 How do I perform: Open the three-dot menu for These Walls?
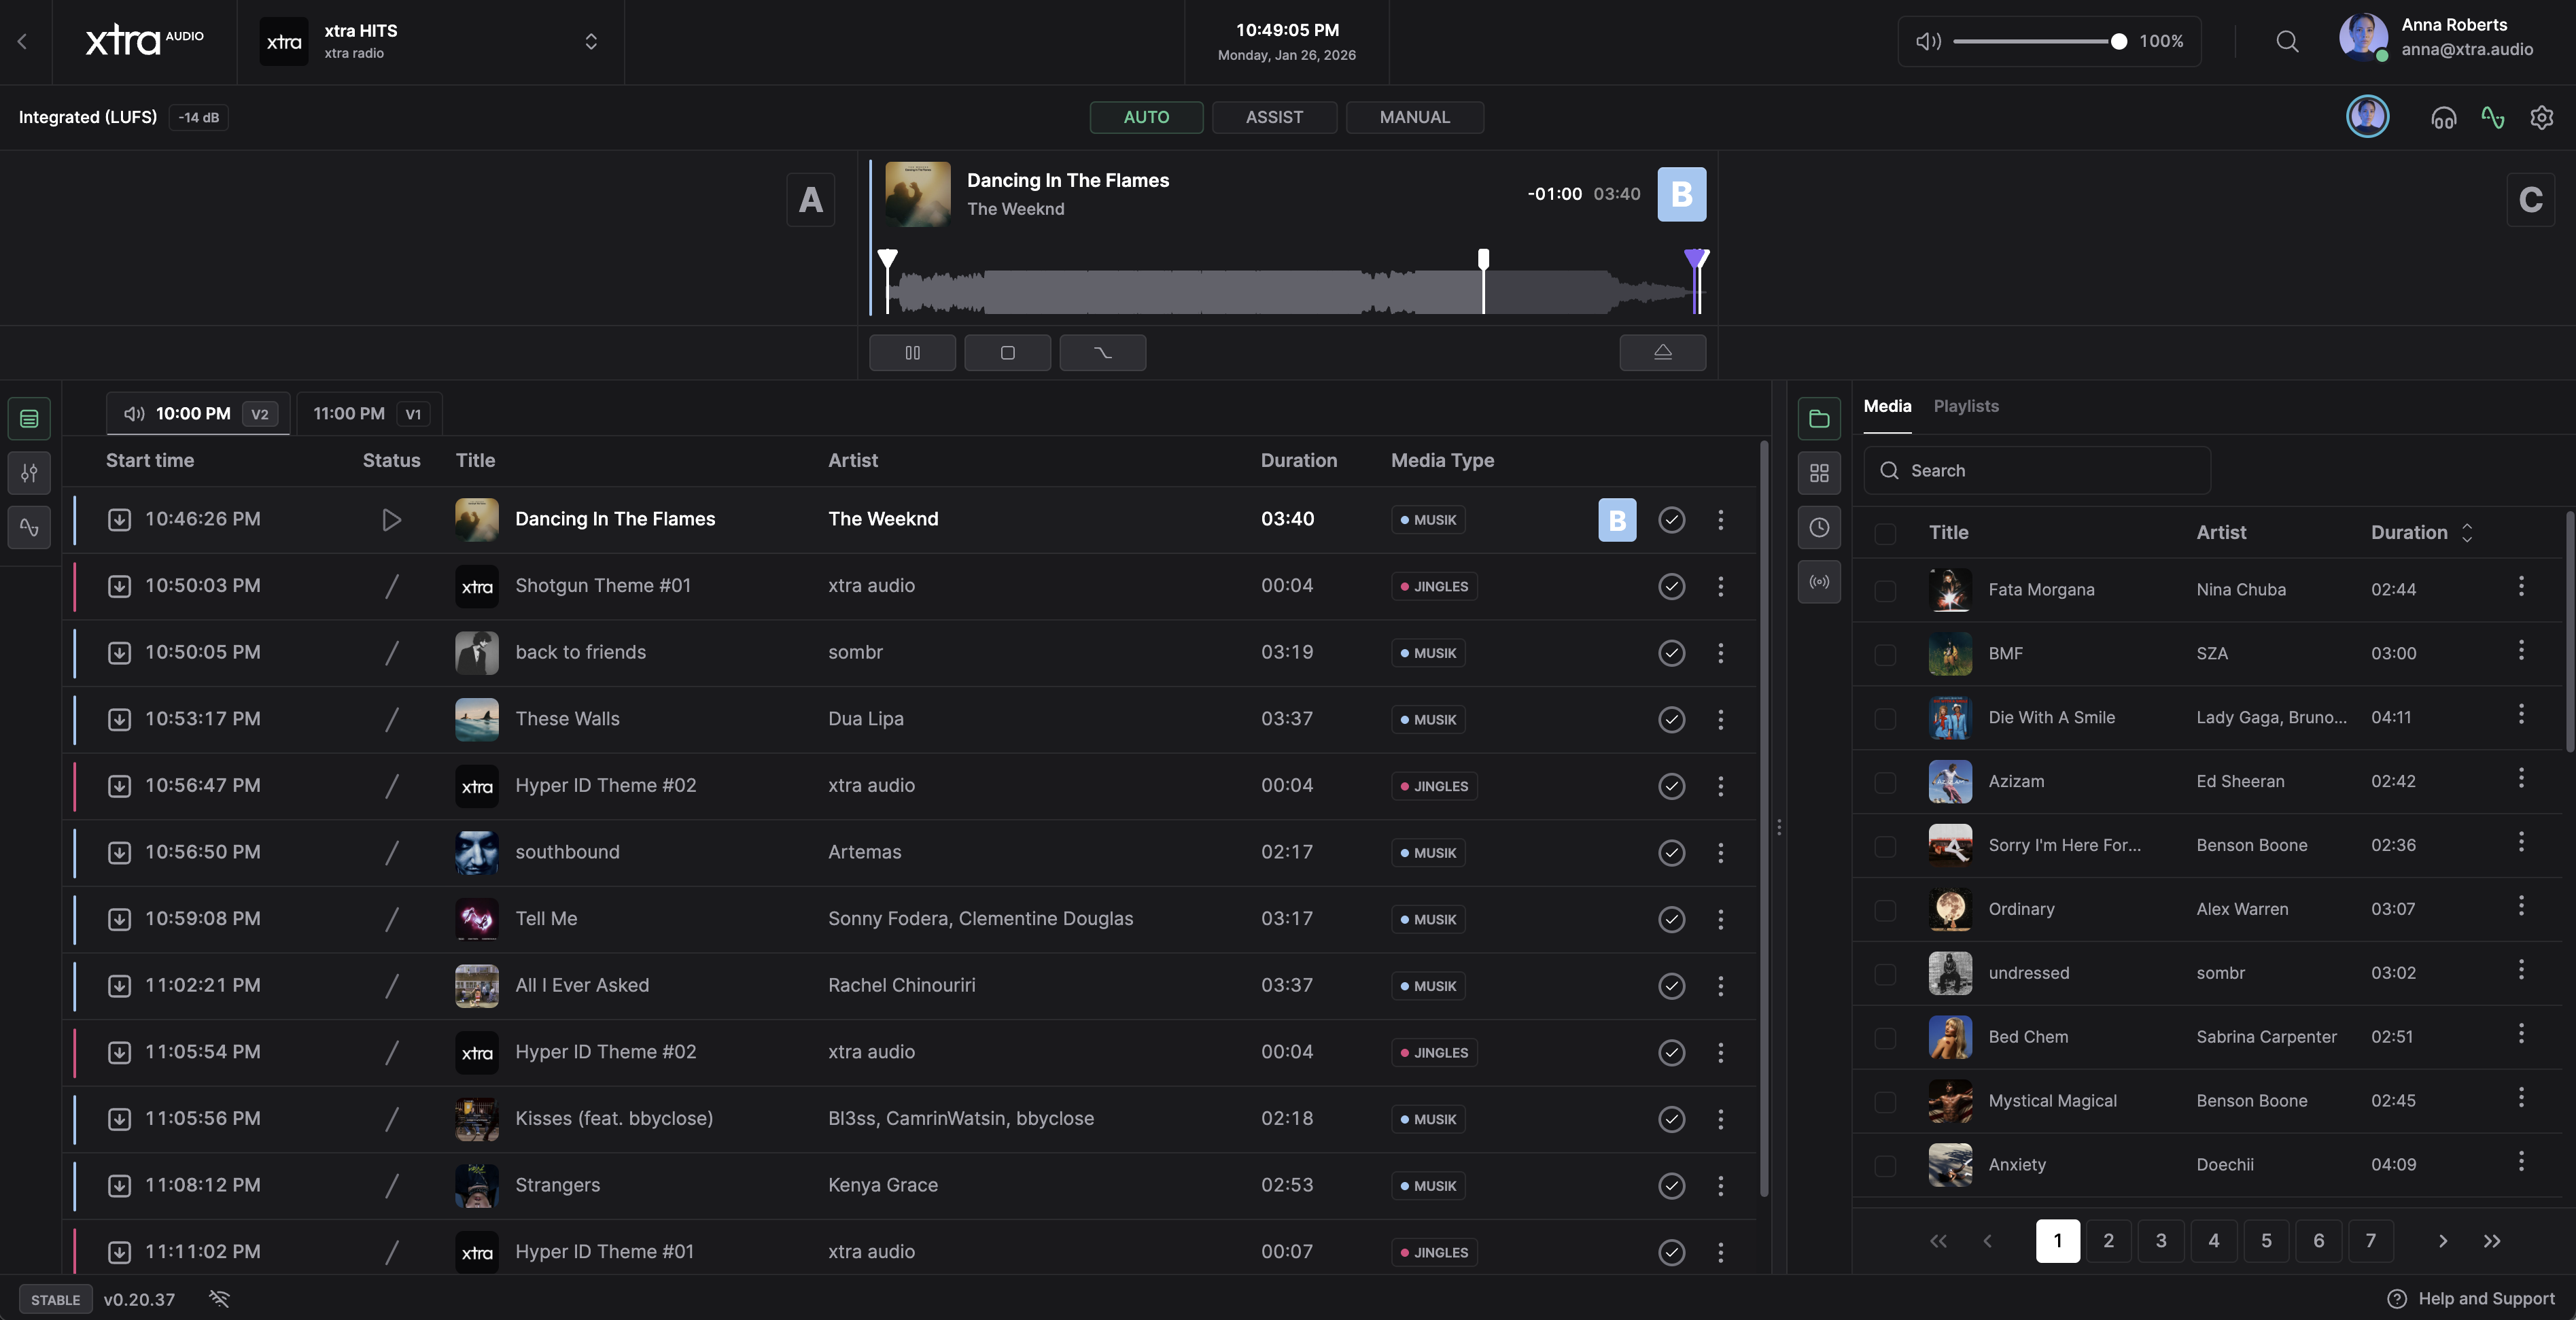click(1720, 719)
